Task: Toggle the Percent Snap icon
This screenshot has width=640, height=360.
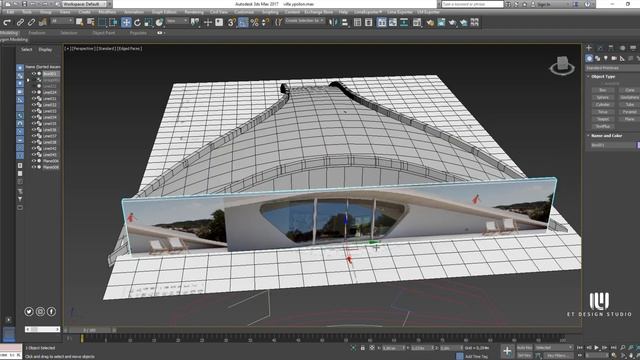Action: coord(254,22)
